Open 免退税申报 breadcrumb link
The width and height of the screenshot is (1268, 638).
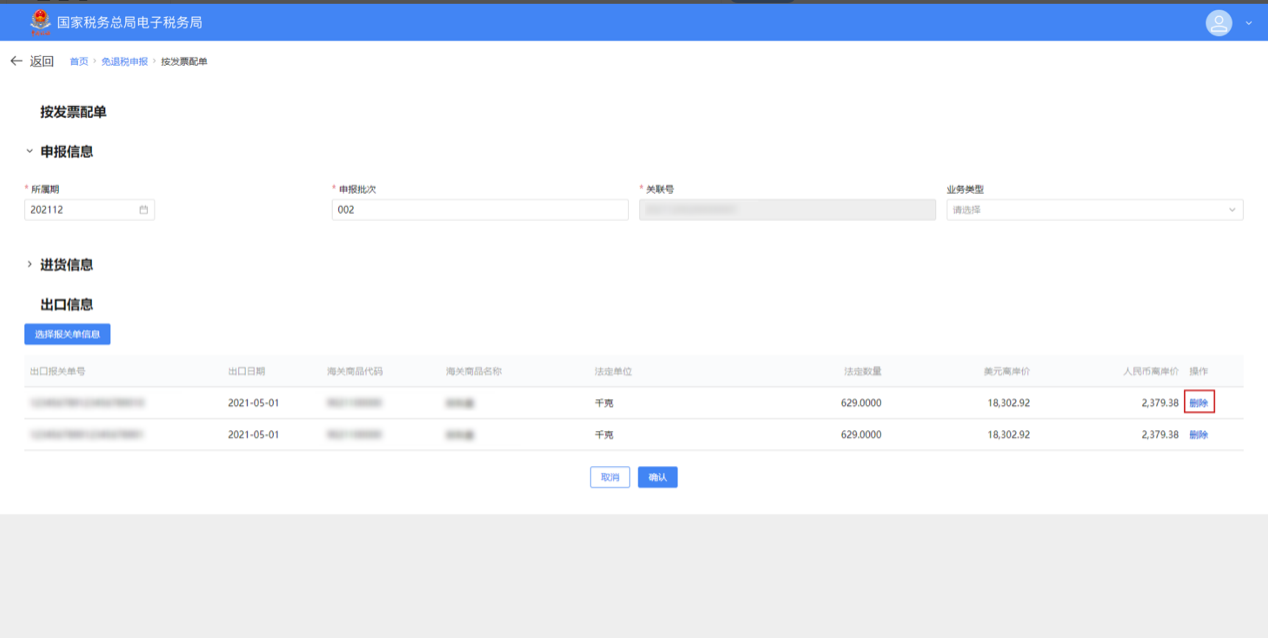pyautogui.click(x=124, y=62)
